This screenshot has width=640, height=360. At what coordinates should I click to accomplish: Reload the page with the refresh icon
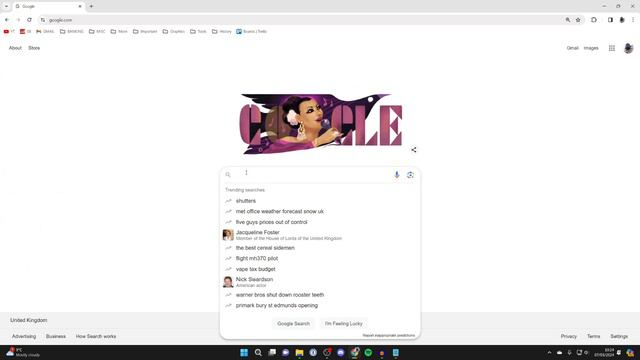point(29,20)
